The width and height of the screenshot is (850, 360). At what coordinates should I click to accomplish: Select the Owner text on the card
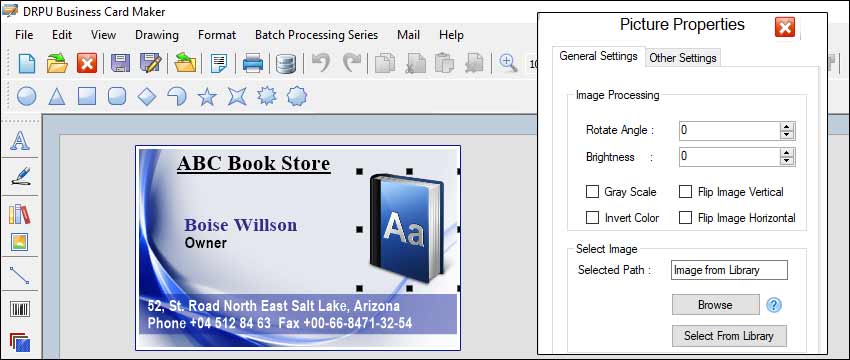coord(205,243)
